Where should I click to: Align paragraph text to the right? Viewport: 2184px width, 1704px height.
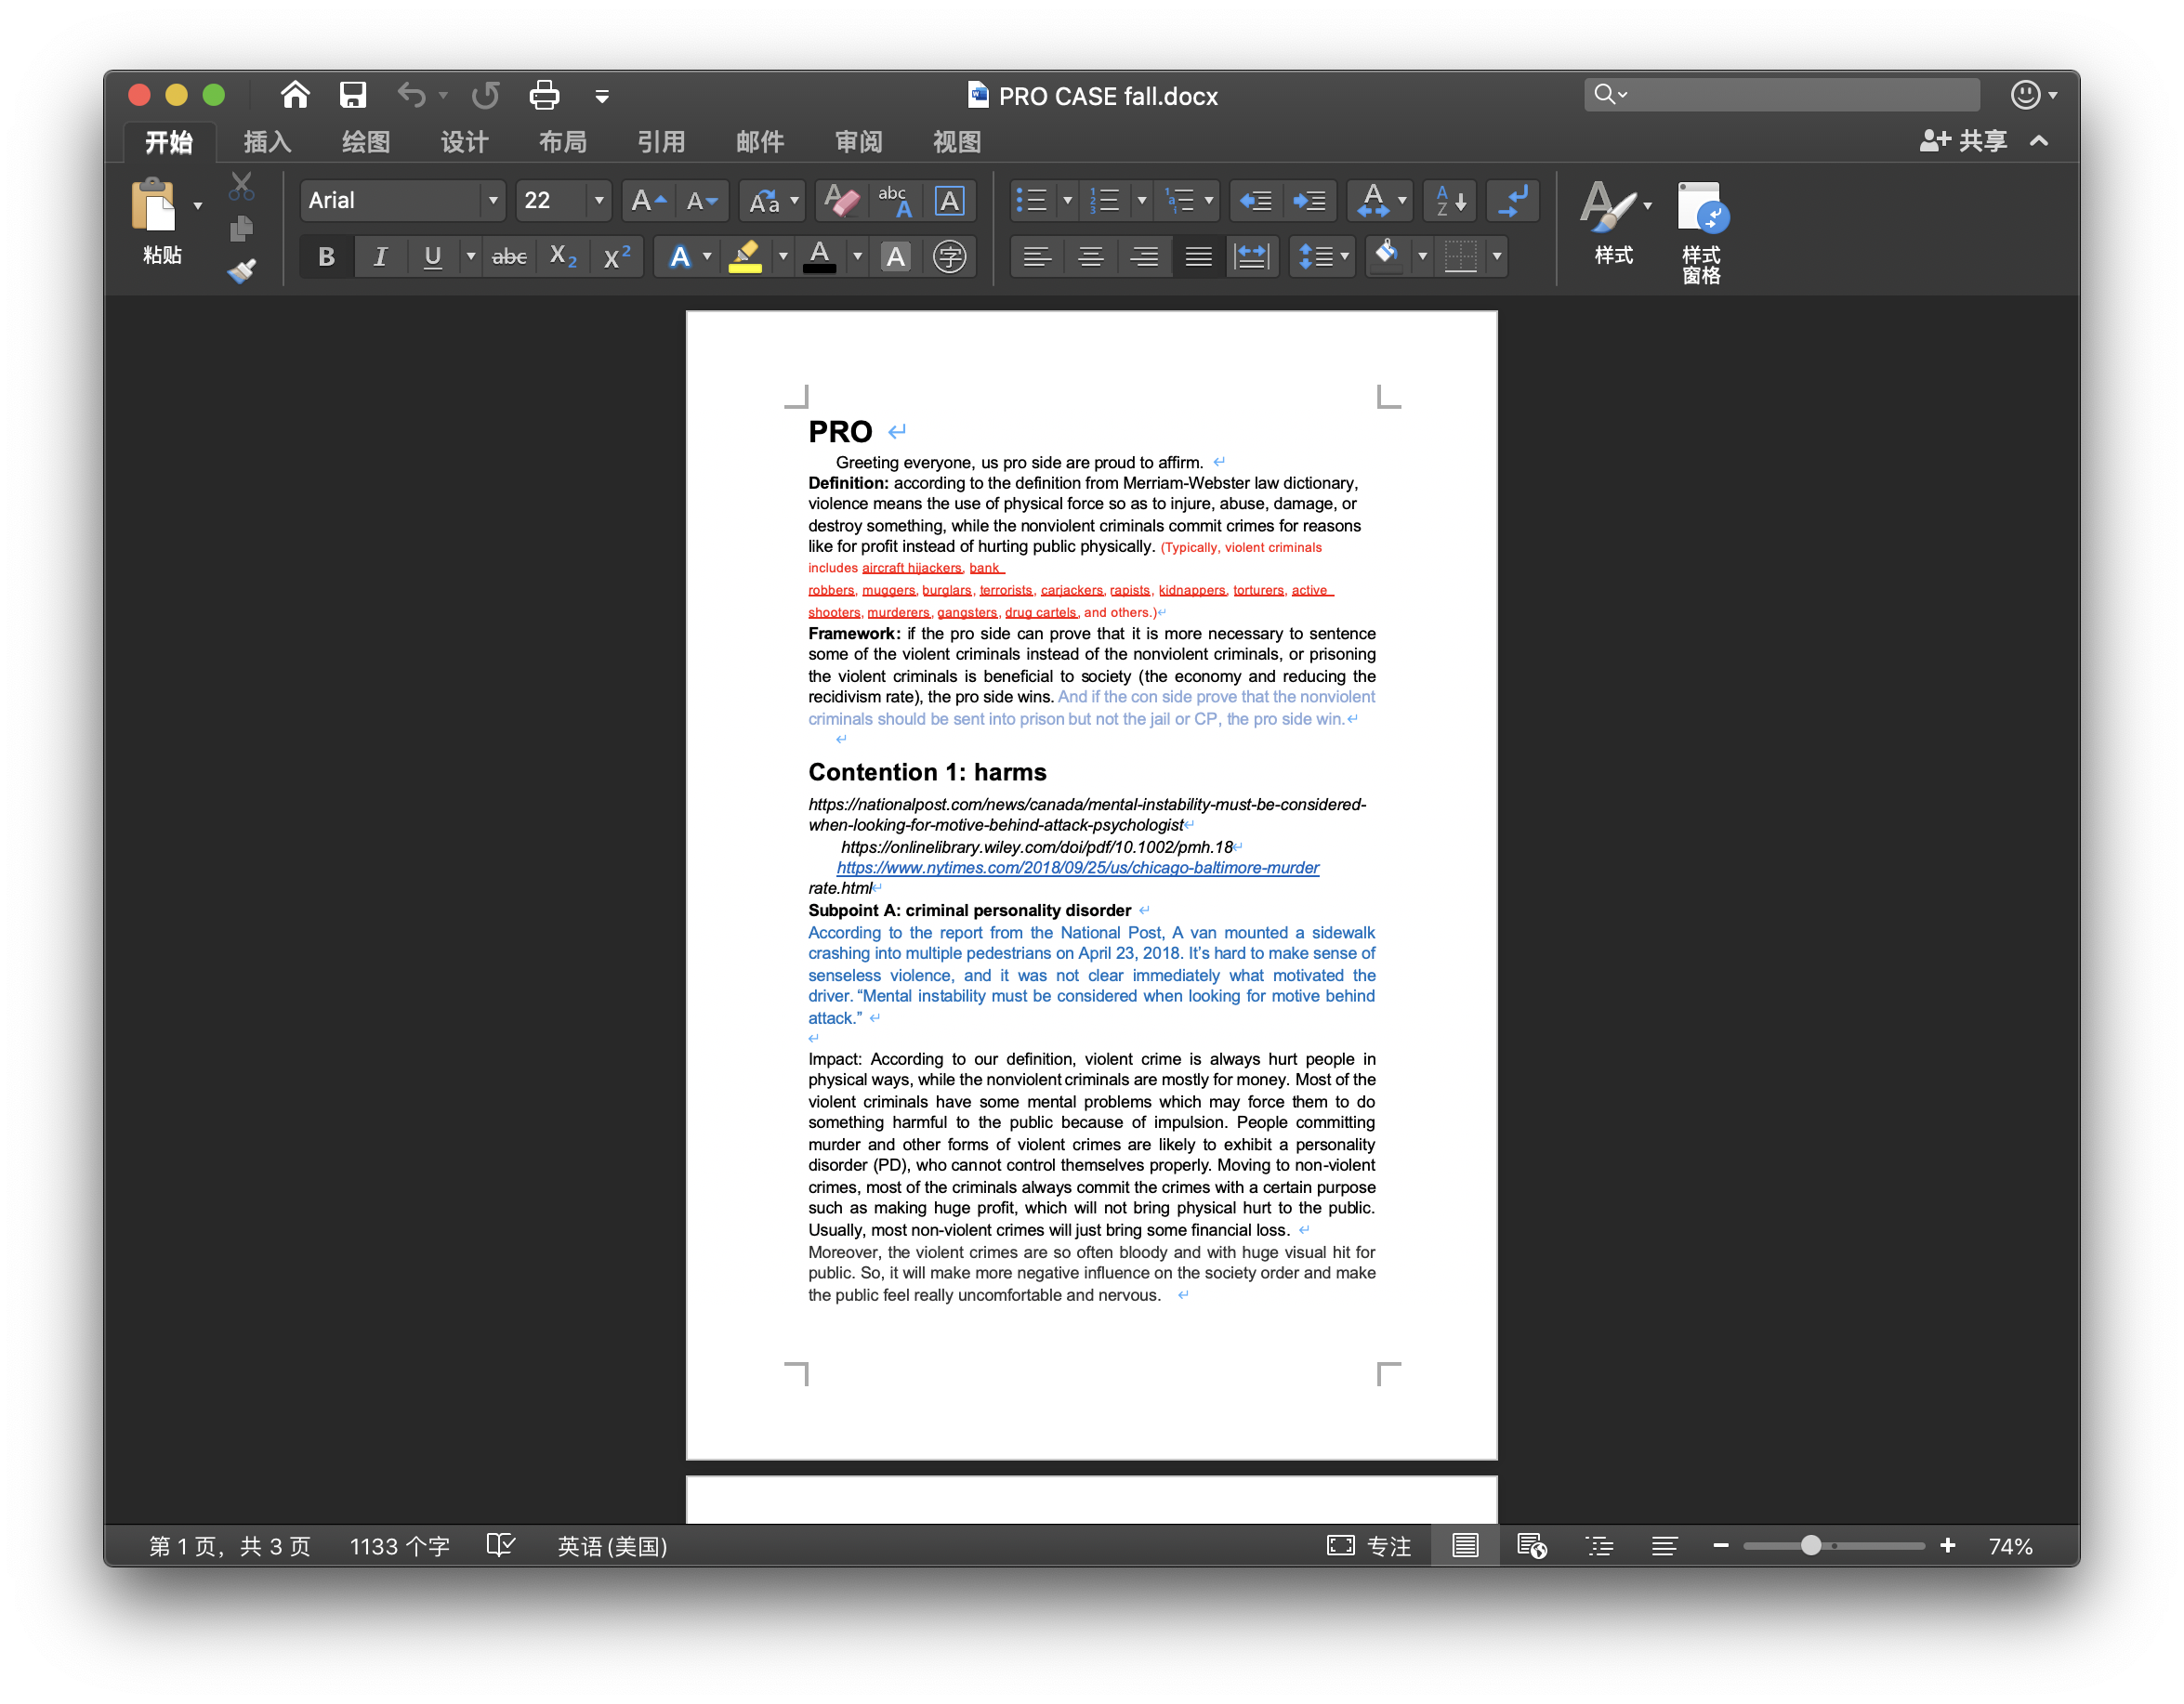point(1145,257)
